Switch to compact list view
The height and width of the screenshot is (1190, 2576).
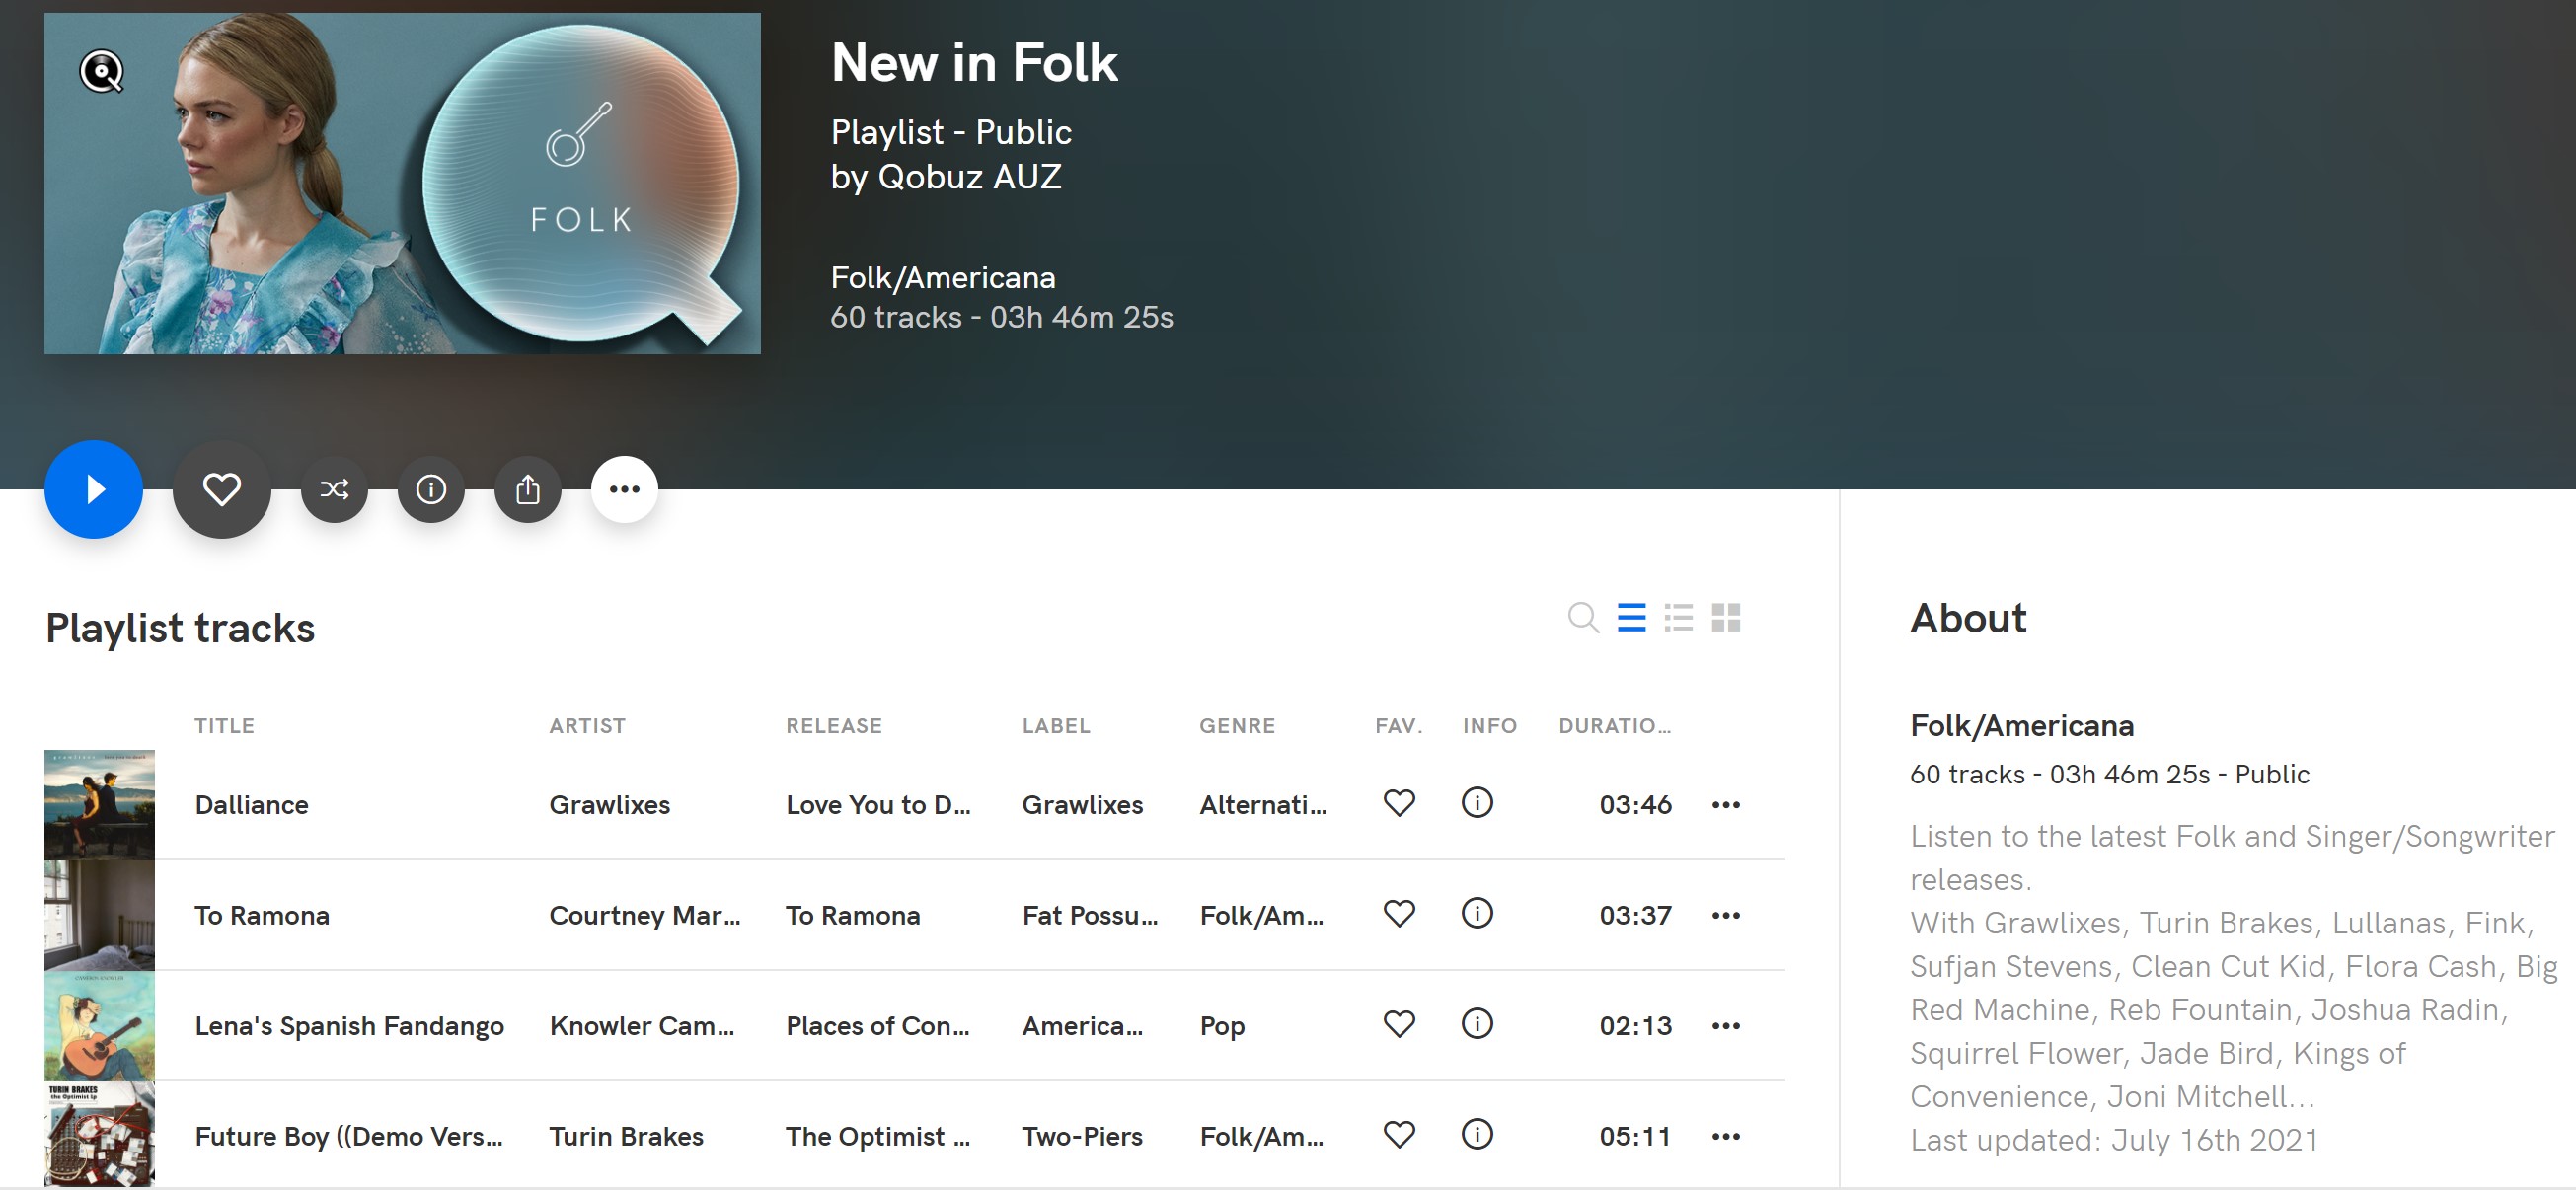(x=1631, y=618)
